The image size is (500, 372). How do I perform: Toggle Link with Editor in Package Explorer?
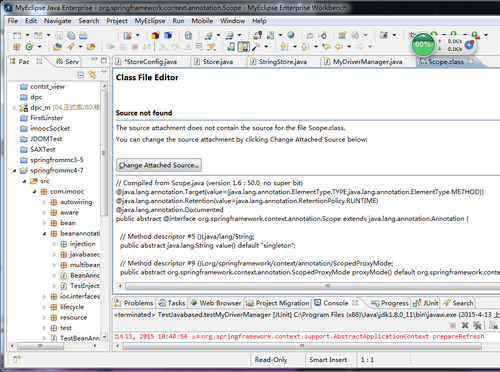click(92, 75)
